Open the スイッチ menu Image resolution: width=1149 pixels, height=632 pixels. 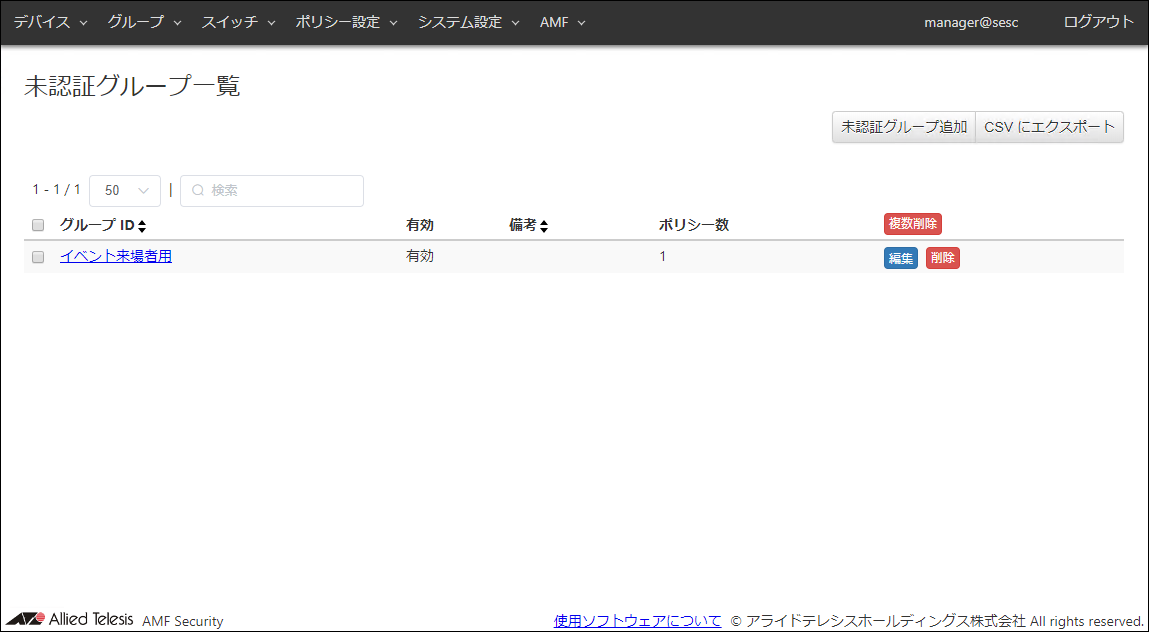[x=238, y=22]
